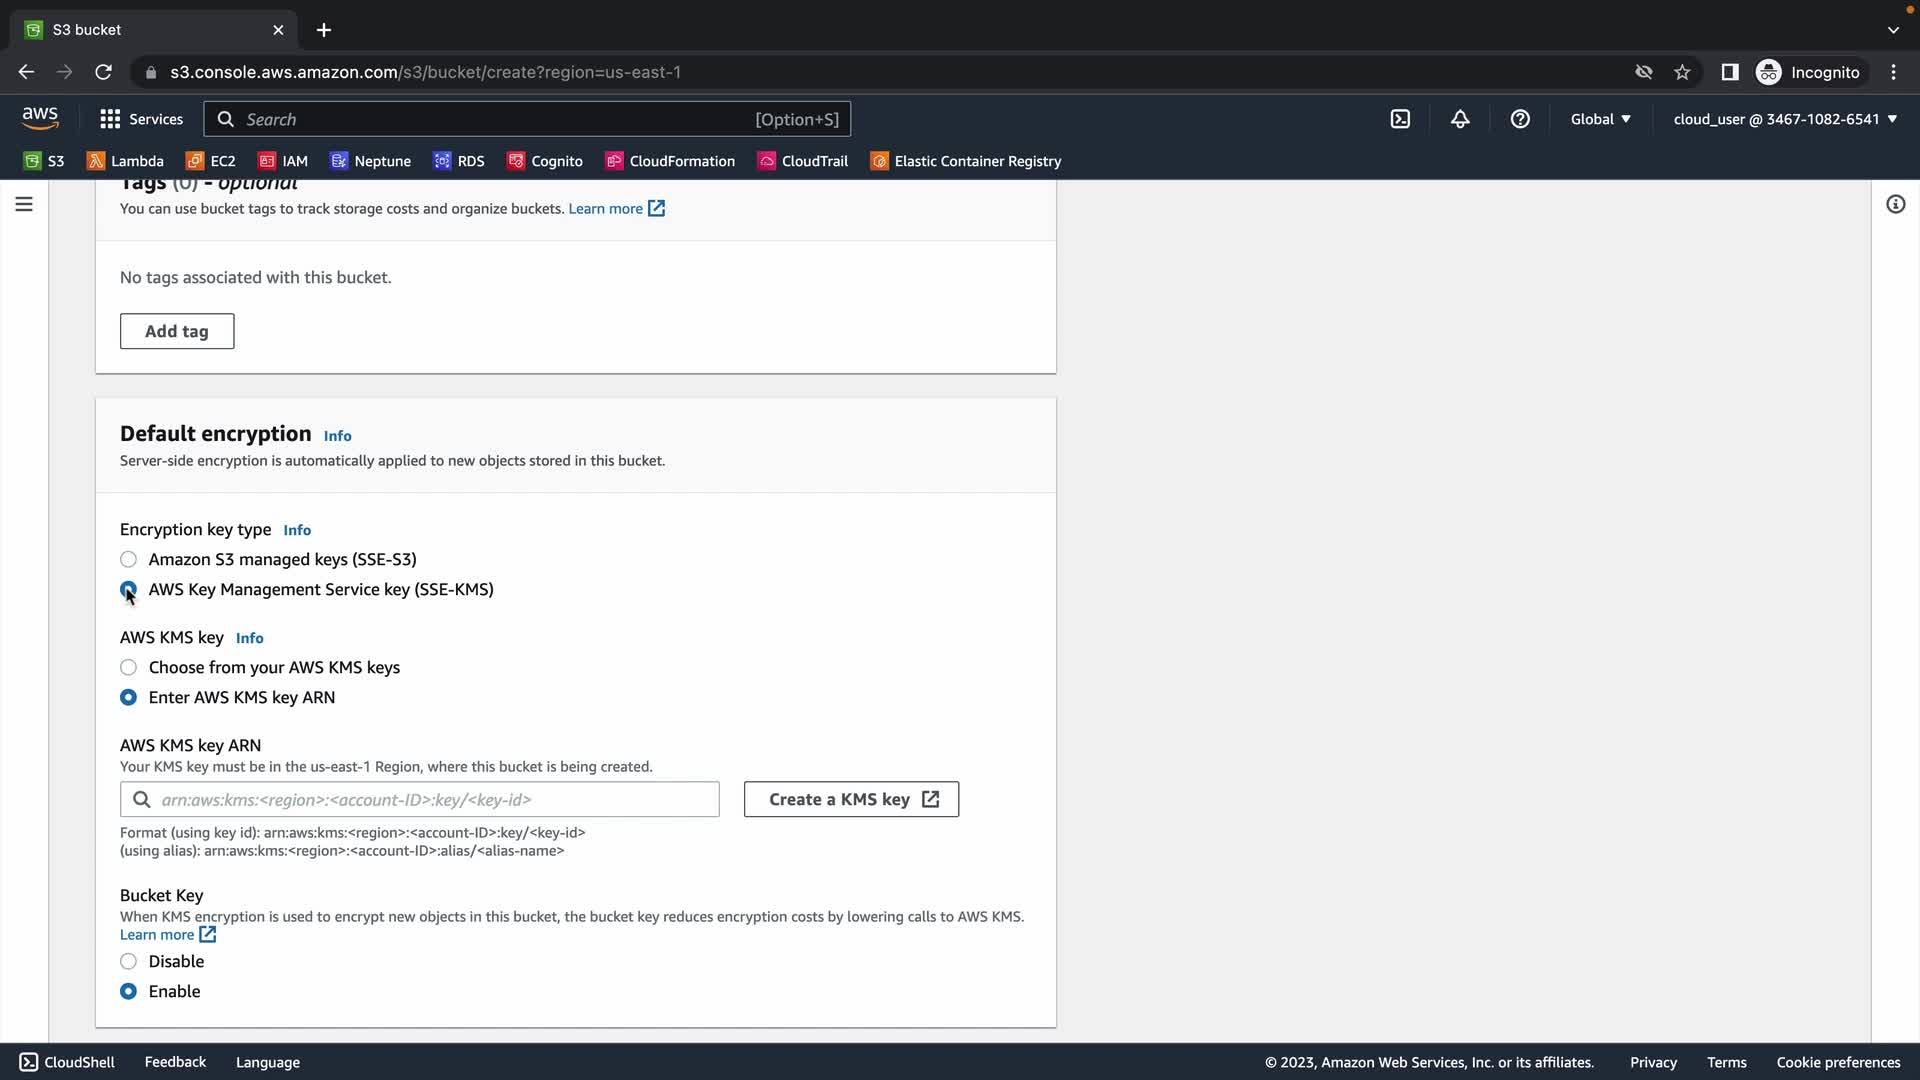The width and height of the screenshot is (1920, 1080).
Task: Open the Services grid menu
Action: pos(141,119)
